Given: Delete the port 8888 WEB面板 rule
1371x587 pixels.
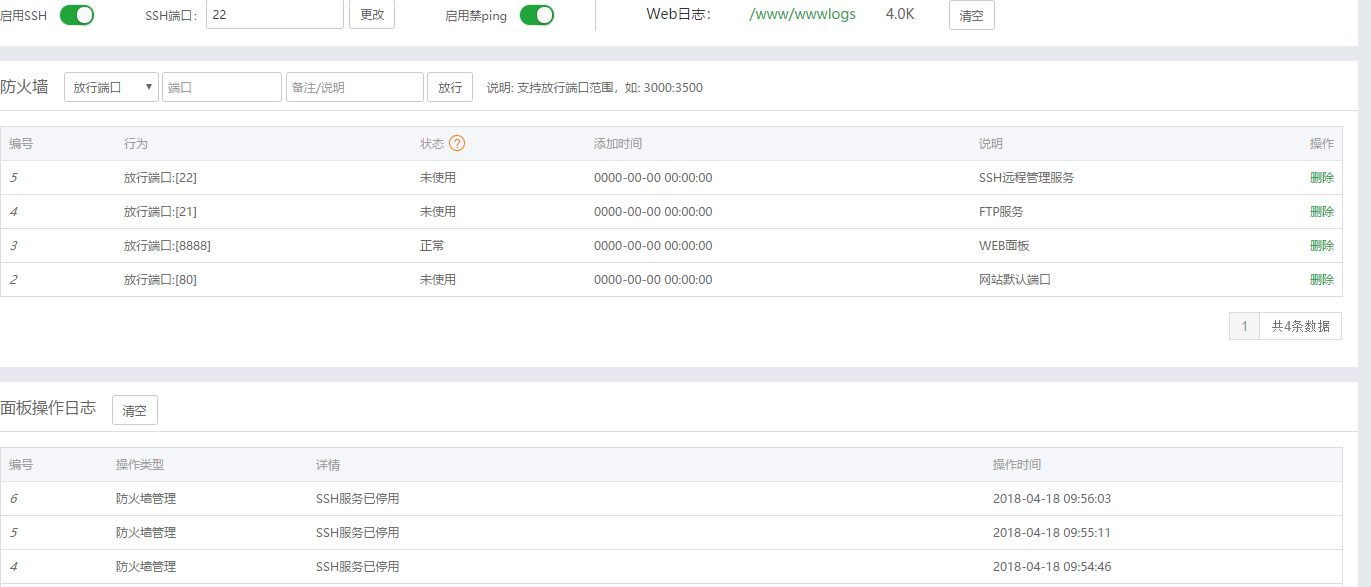Looking at the screenshot, I should coord(1321,246).
